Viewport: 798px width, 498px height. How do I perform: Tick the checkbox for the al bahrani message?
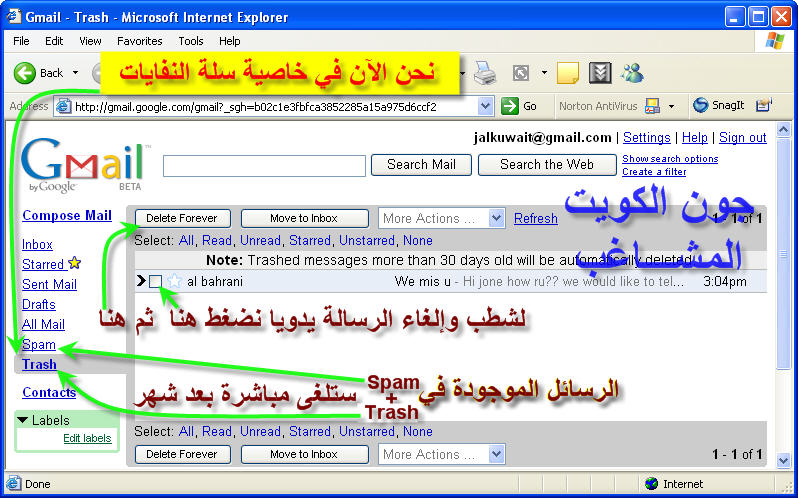(156, 281)
